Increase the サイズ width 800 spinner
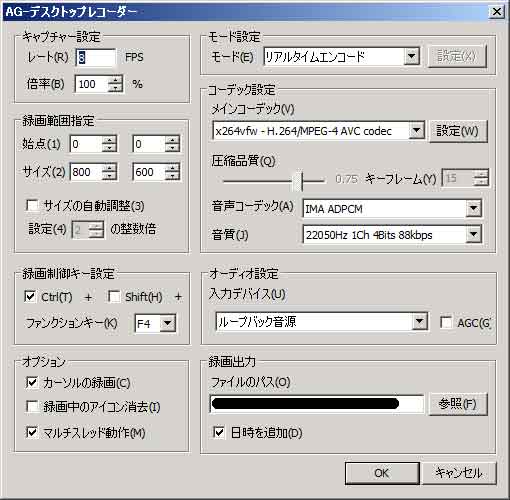Image resolution: width=510 pixels, height=500 pixels. pos(109,168)
